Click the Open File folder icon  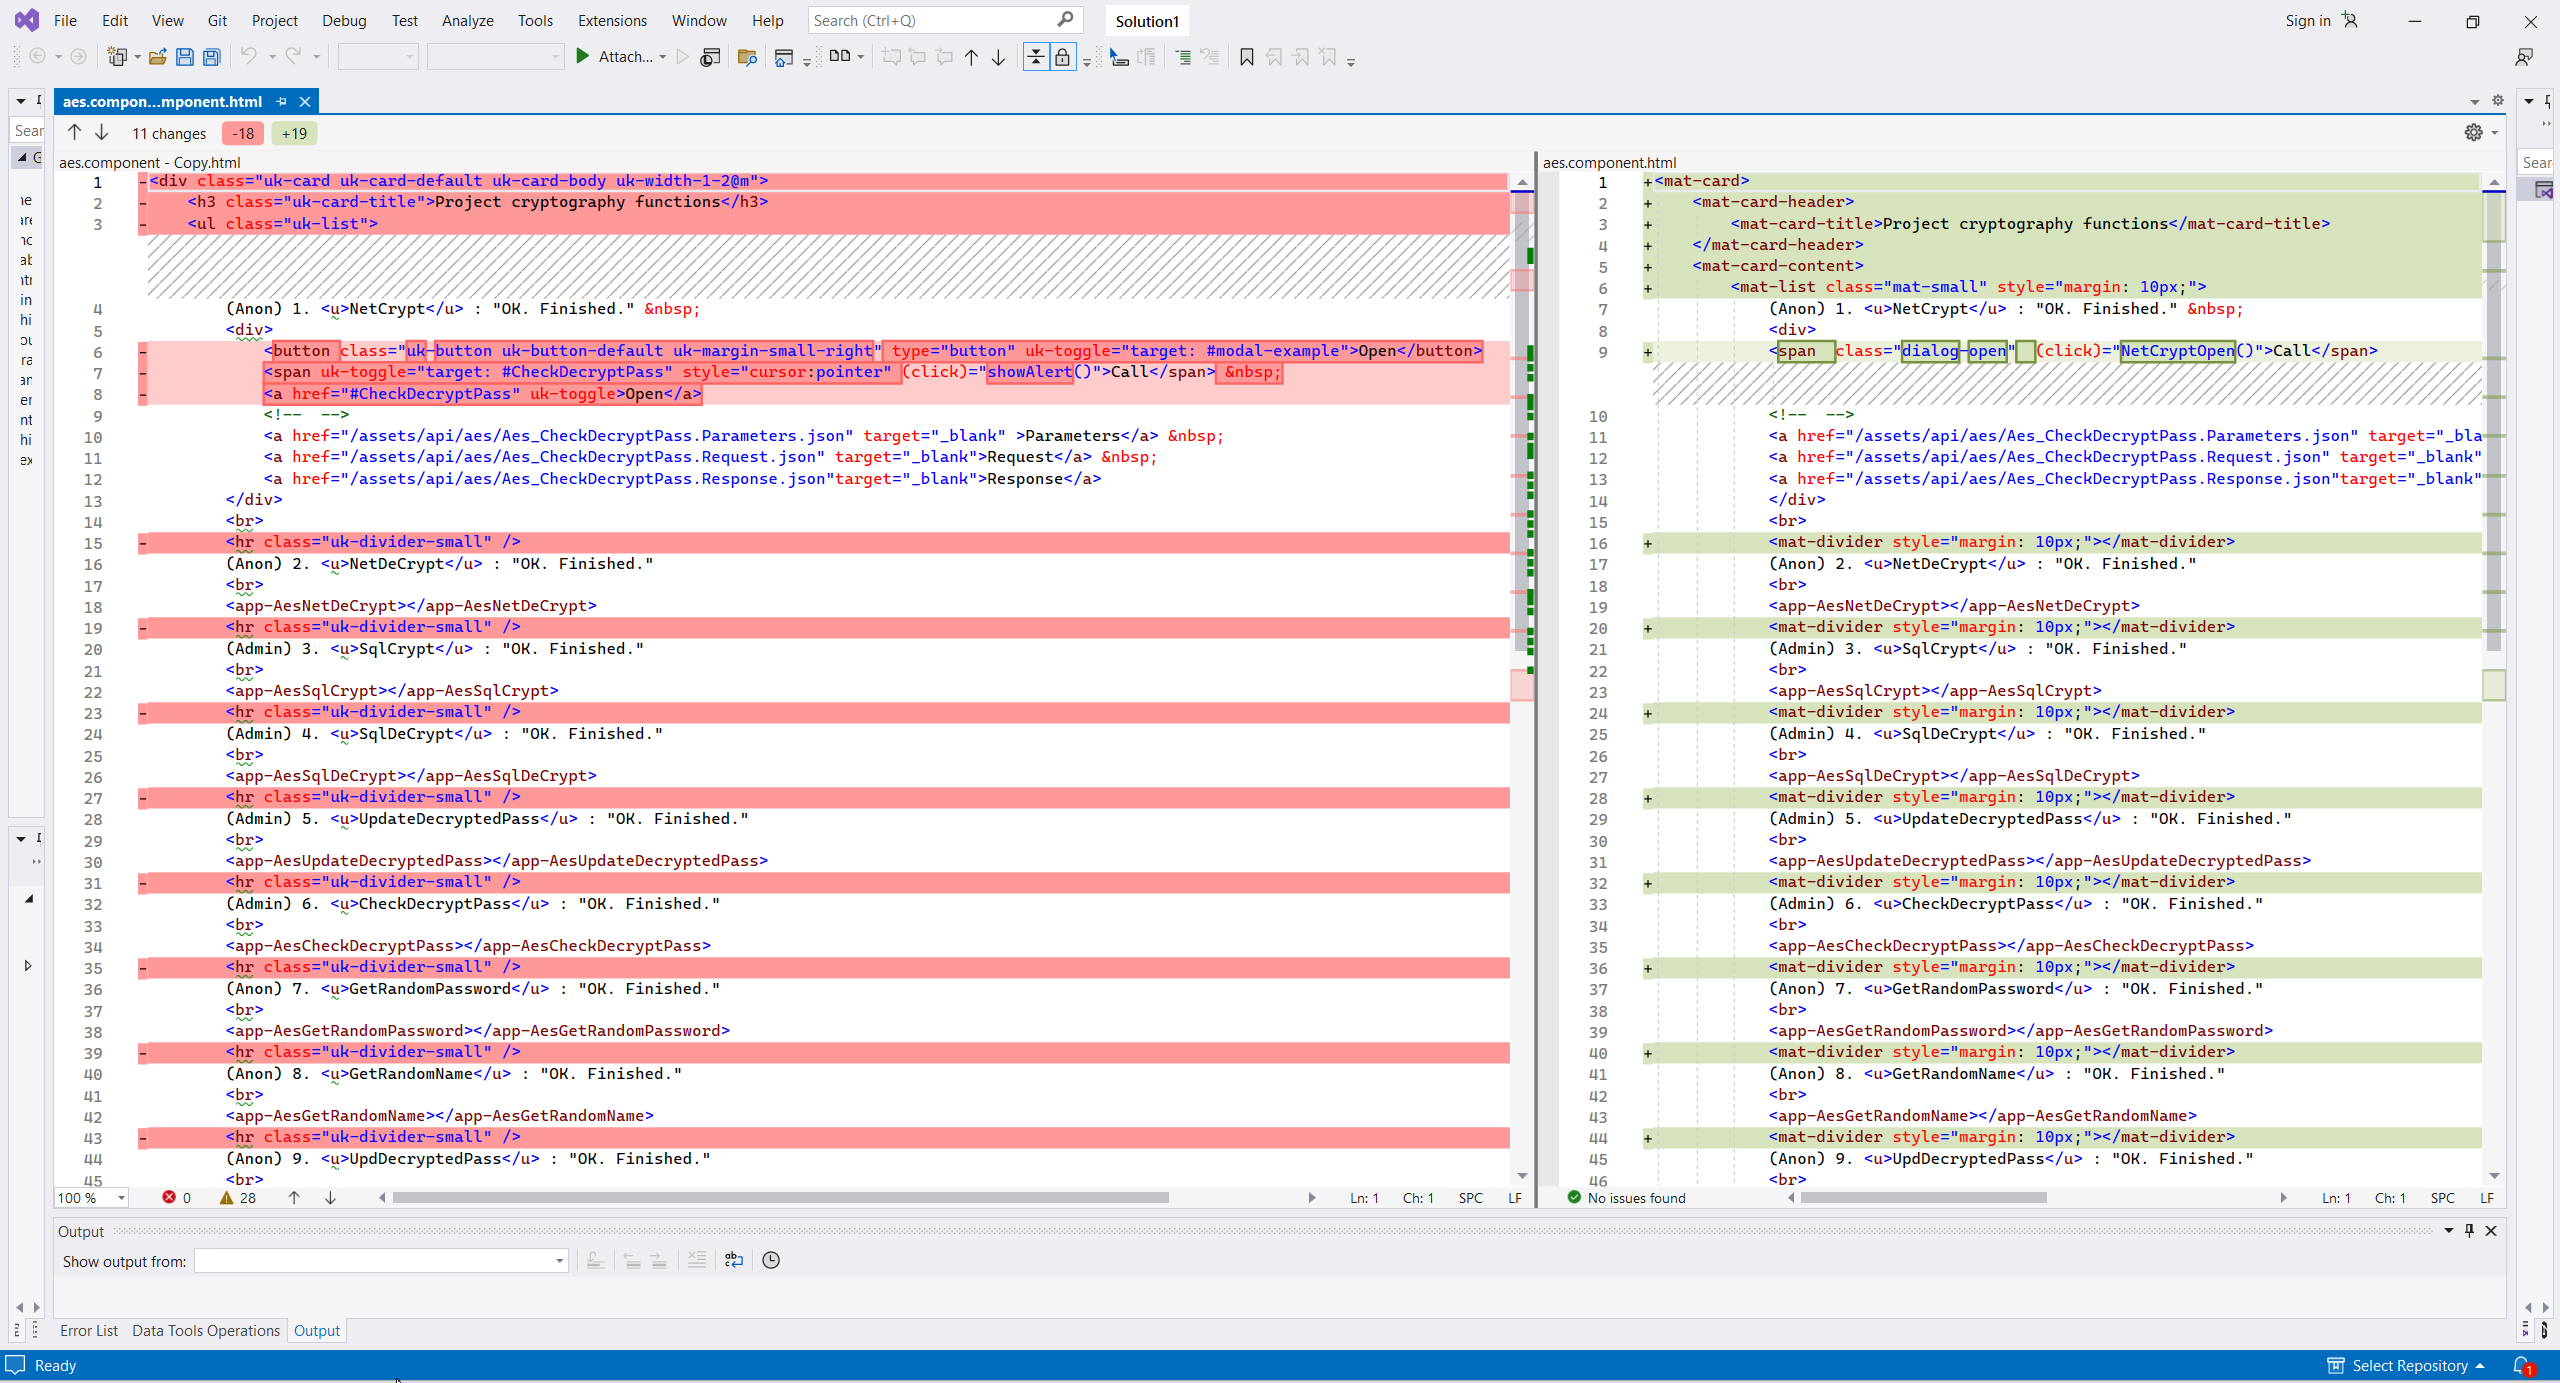(x=157, y=57)
